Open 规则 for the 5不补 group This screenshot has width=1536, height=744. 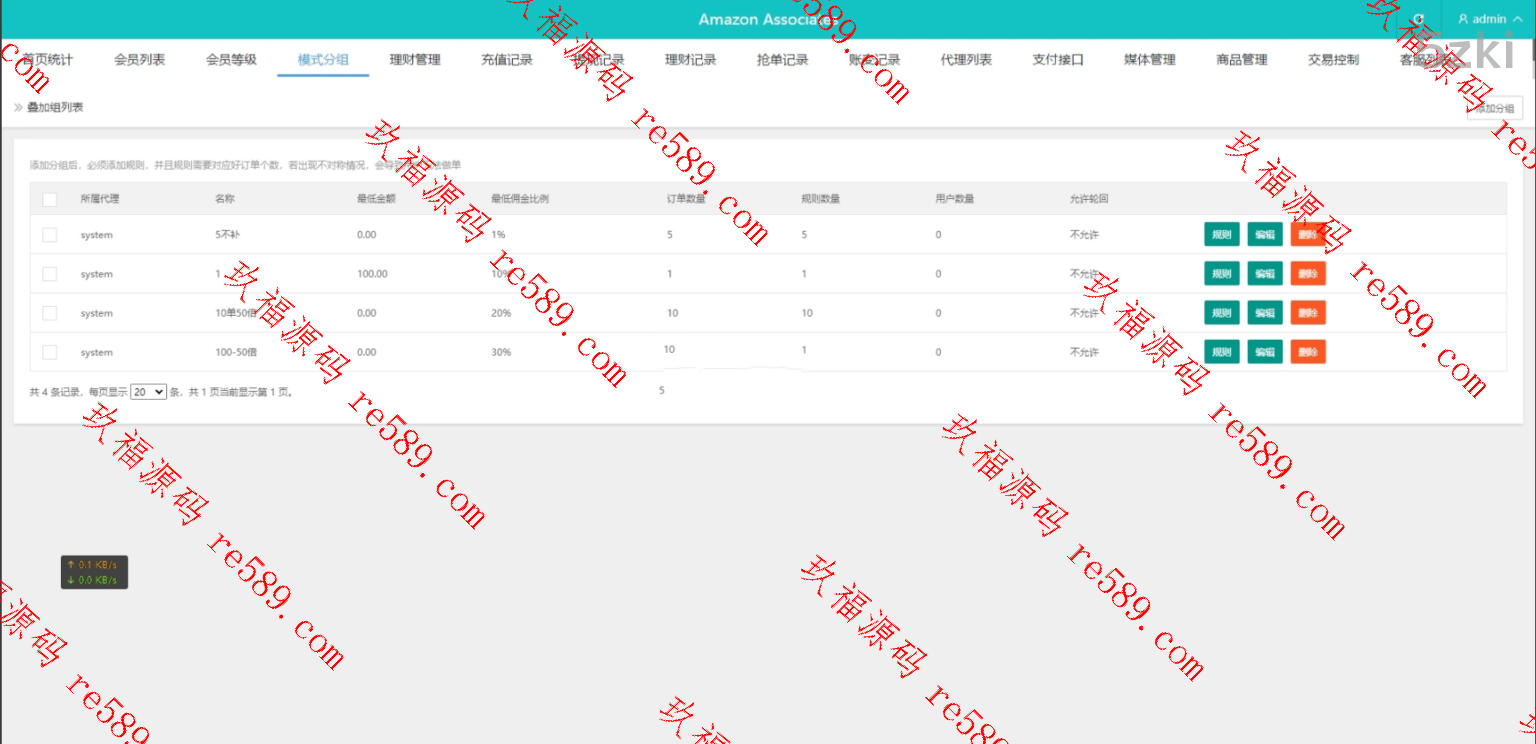point(1221,235)
